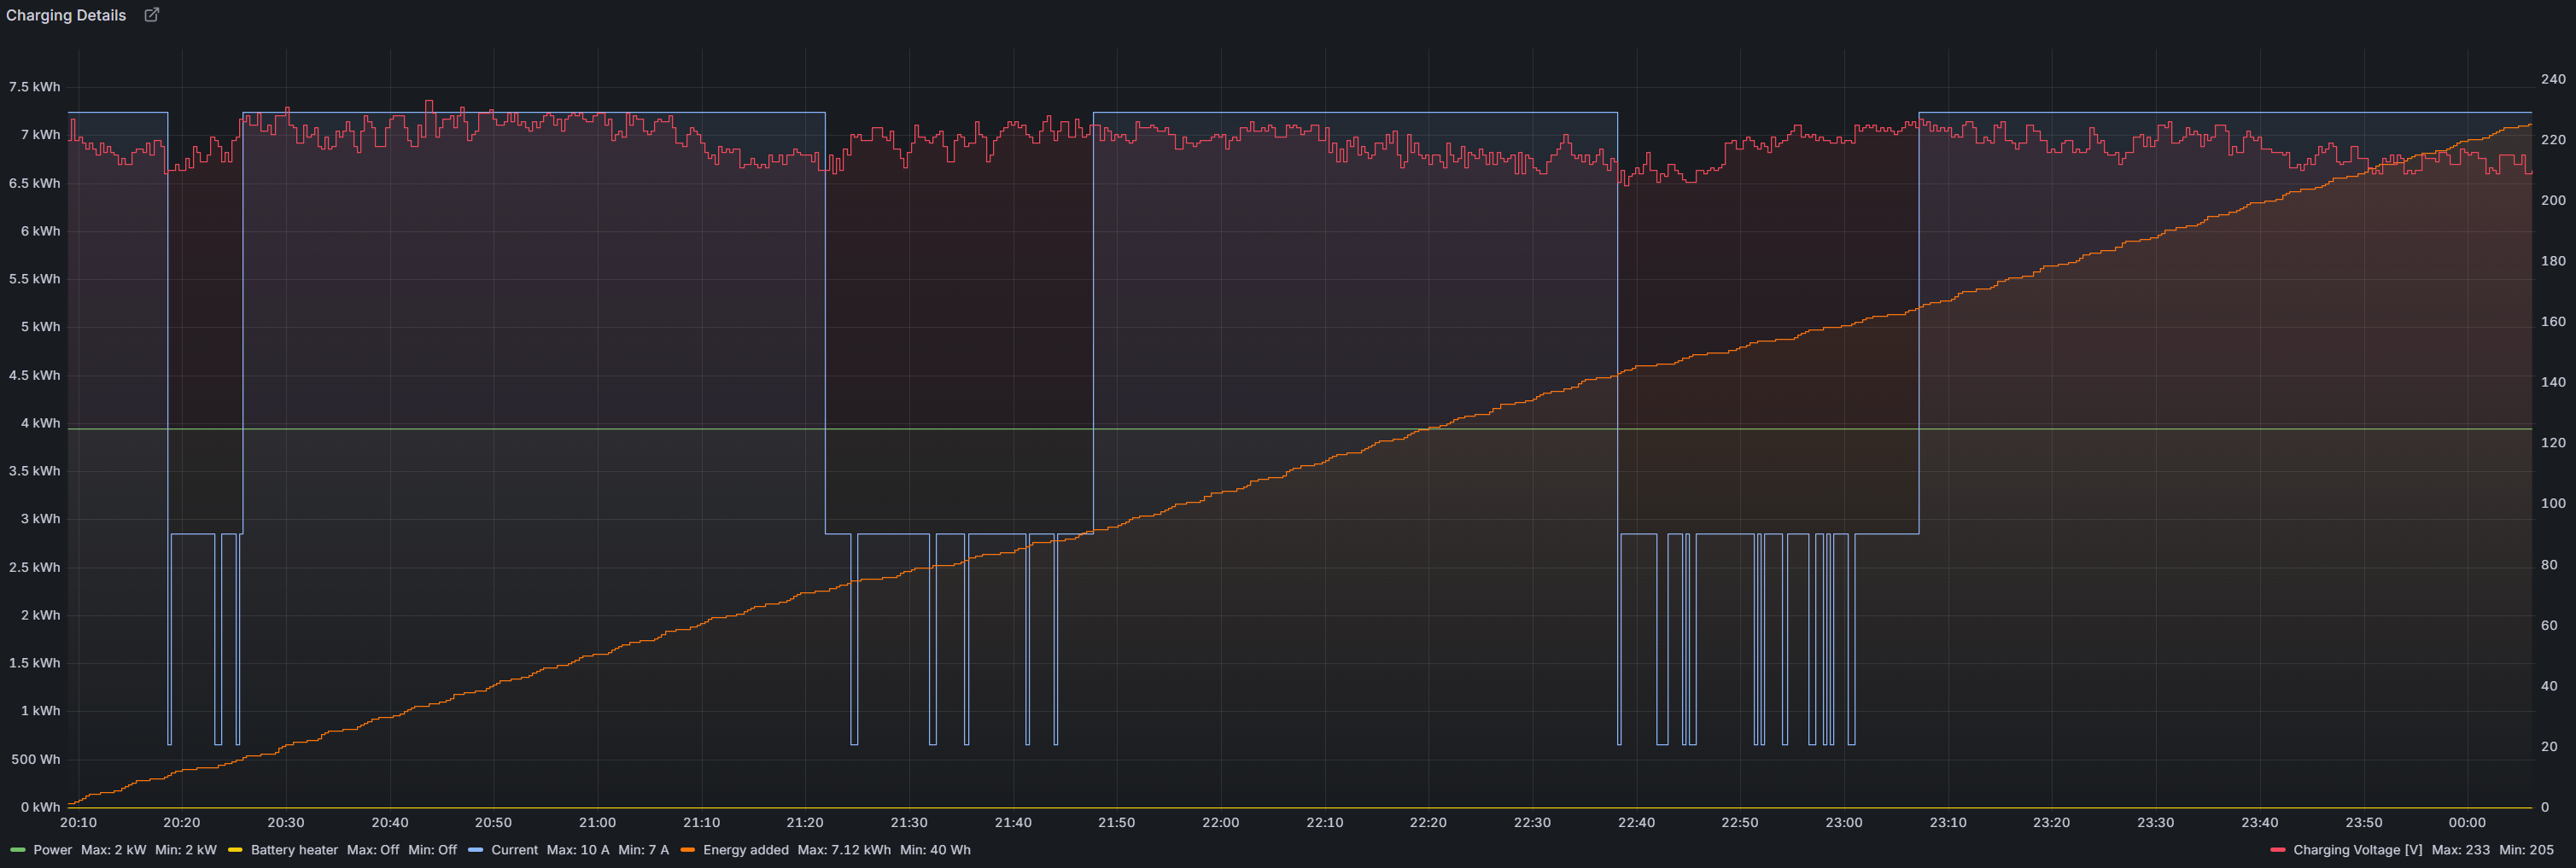Screen dimensions: 2576x868
Task: Click the Battery heater "Min: Off" value
Action: [x=432, y=850]
